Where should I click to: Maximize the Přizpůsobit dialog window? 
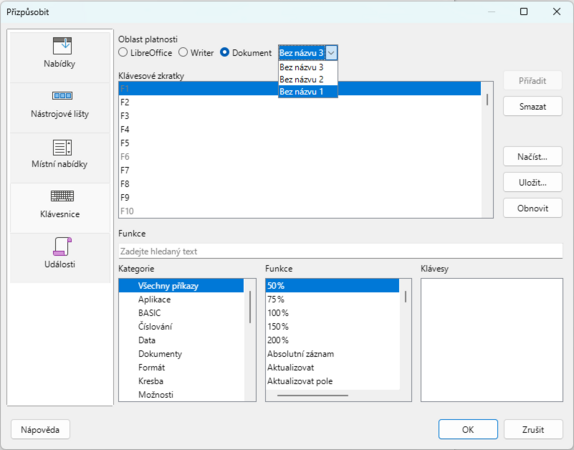point(524,12)
